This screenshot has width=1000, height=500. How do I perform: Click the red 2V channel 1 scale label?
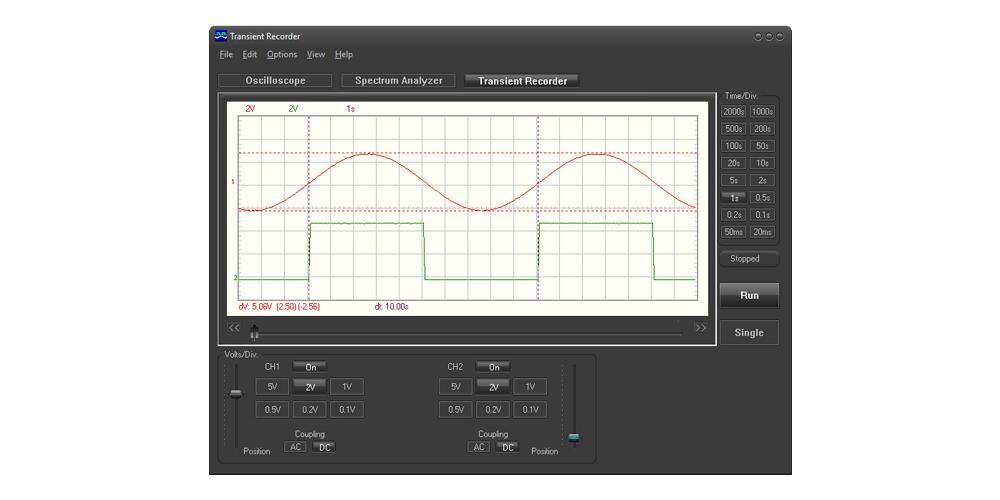[x=250, y=109]
